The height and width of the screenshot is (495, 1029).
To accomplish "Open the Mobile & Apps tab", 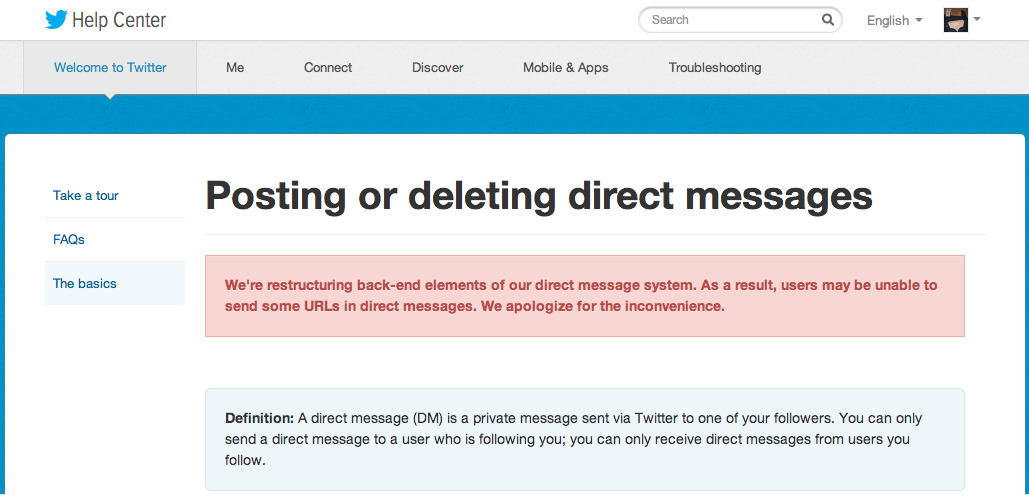I will pyautogui.click(x=566, y=68).
